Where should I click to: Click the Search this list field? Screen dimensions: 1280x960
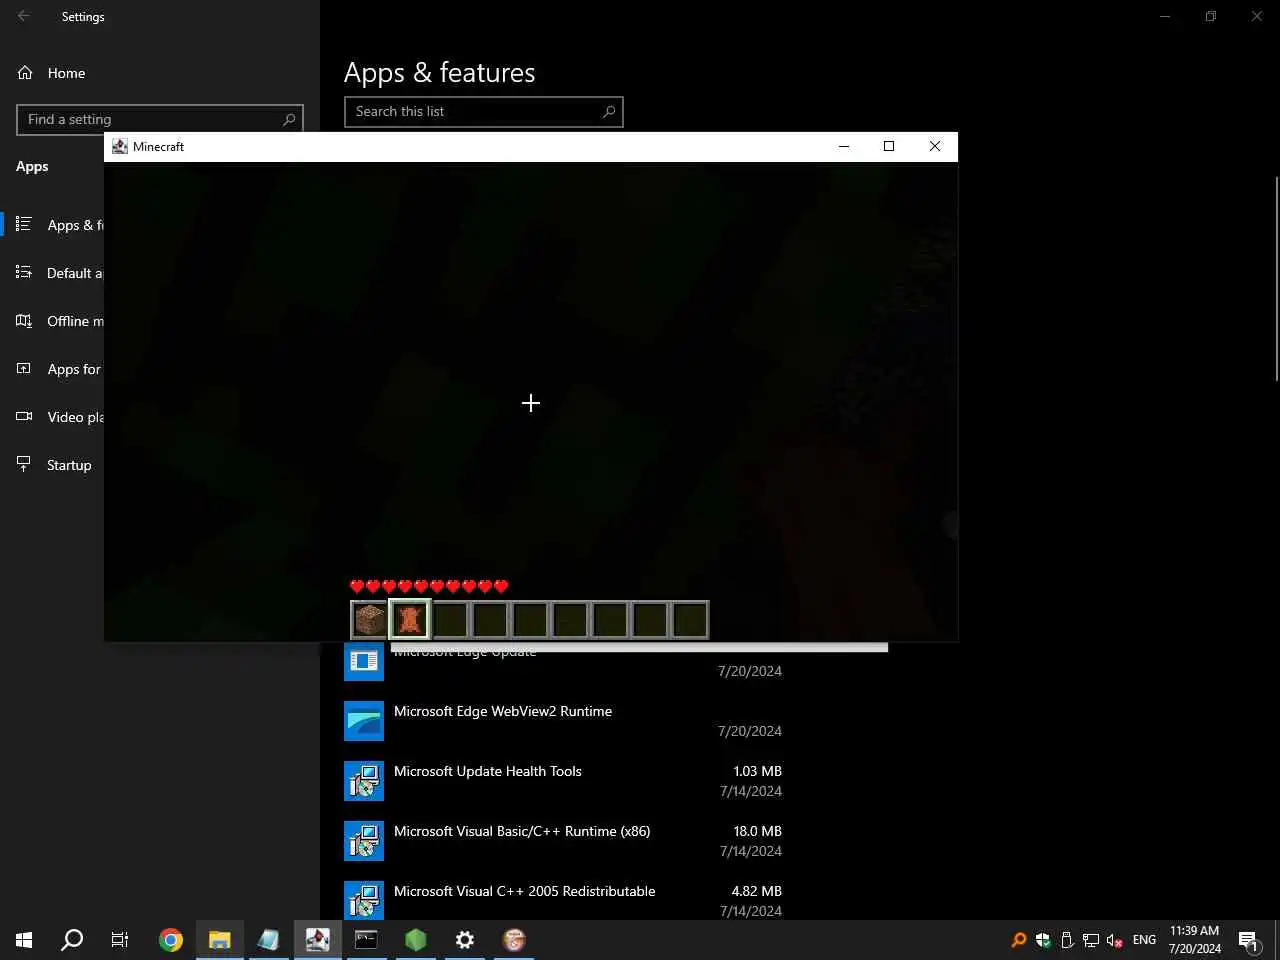point(483,112)
